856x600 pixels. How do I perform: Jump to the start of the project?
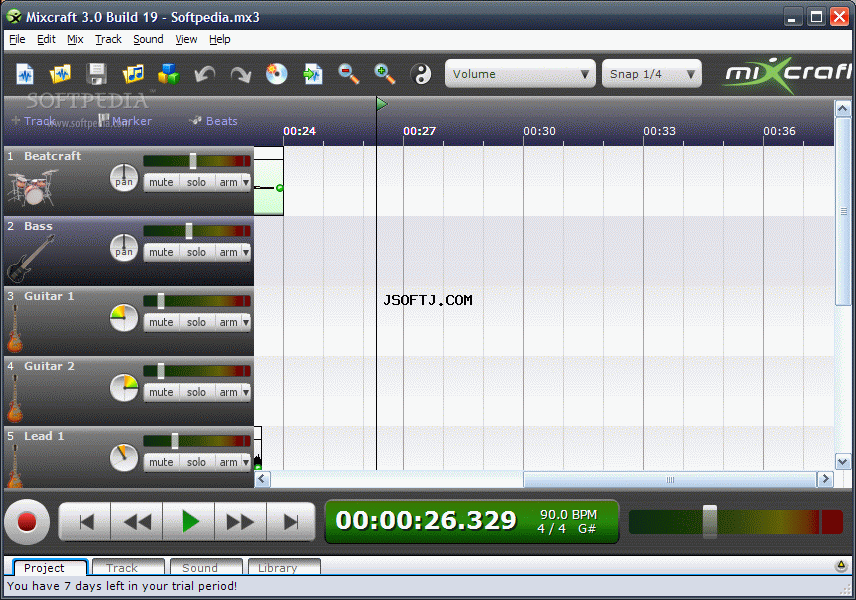[85, 522]
